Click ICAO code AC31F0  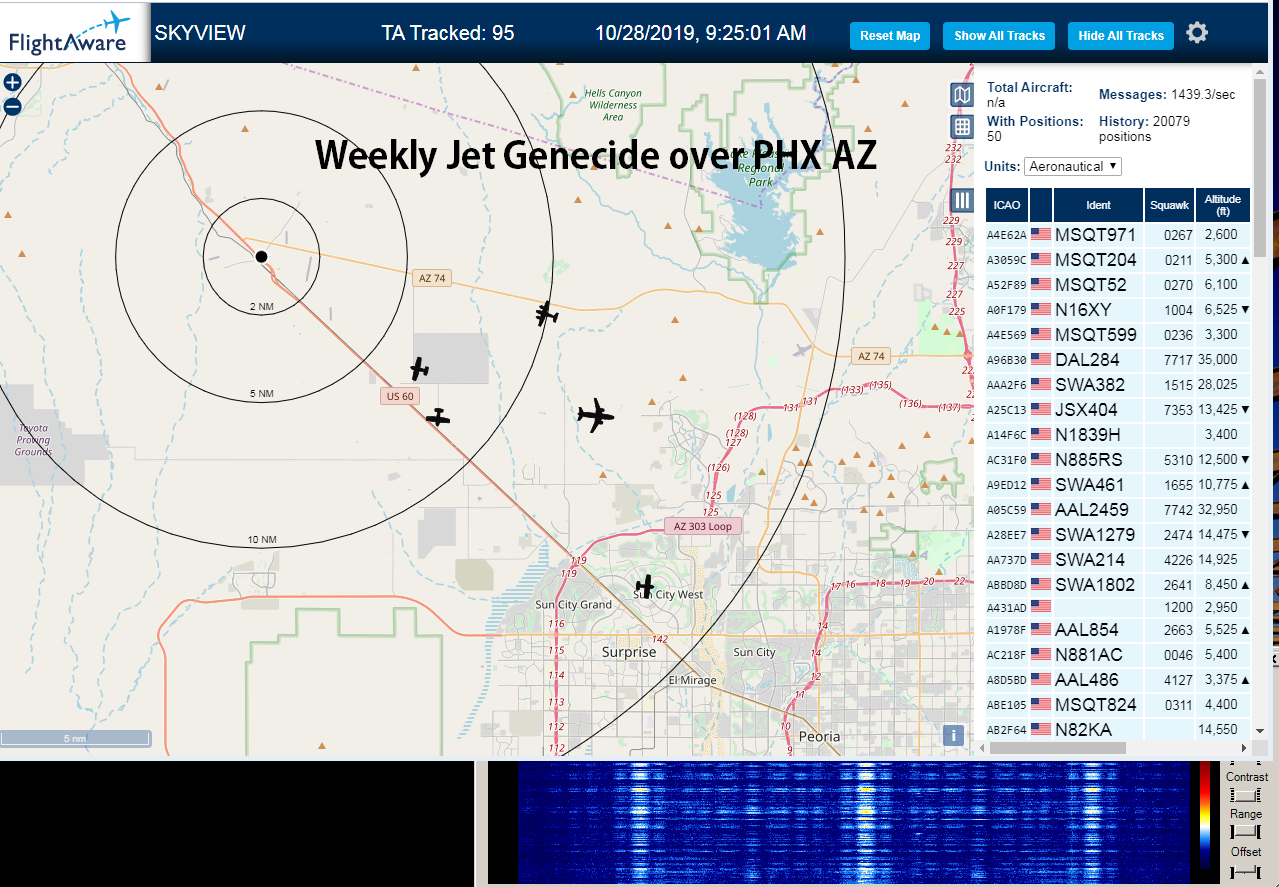click(x=1007, y=460)
